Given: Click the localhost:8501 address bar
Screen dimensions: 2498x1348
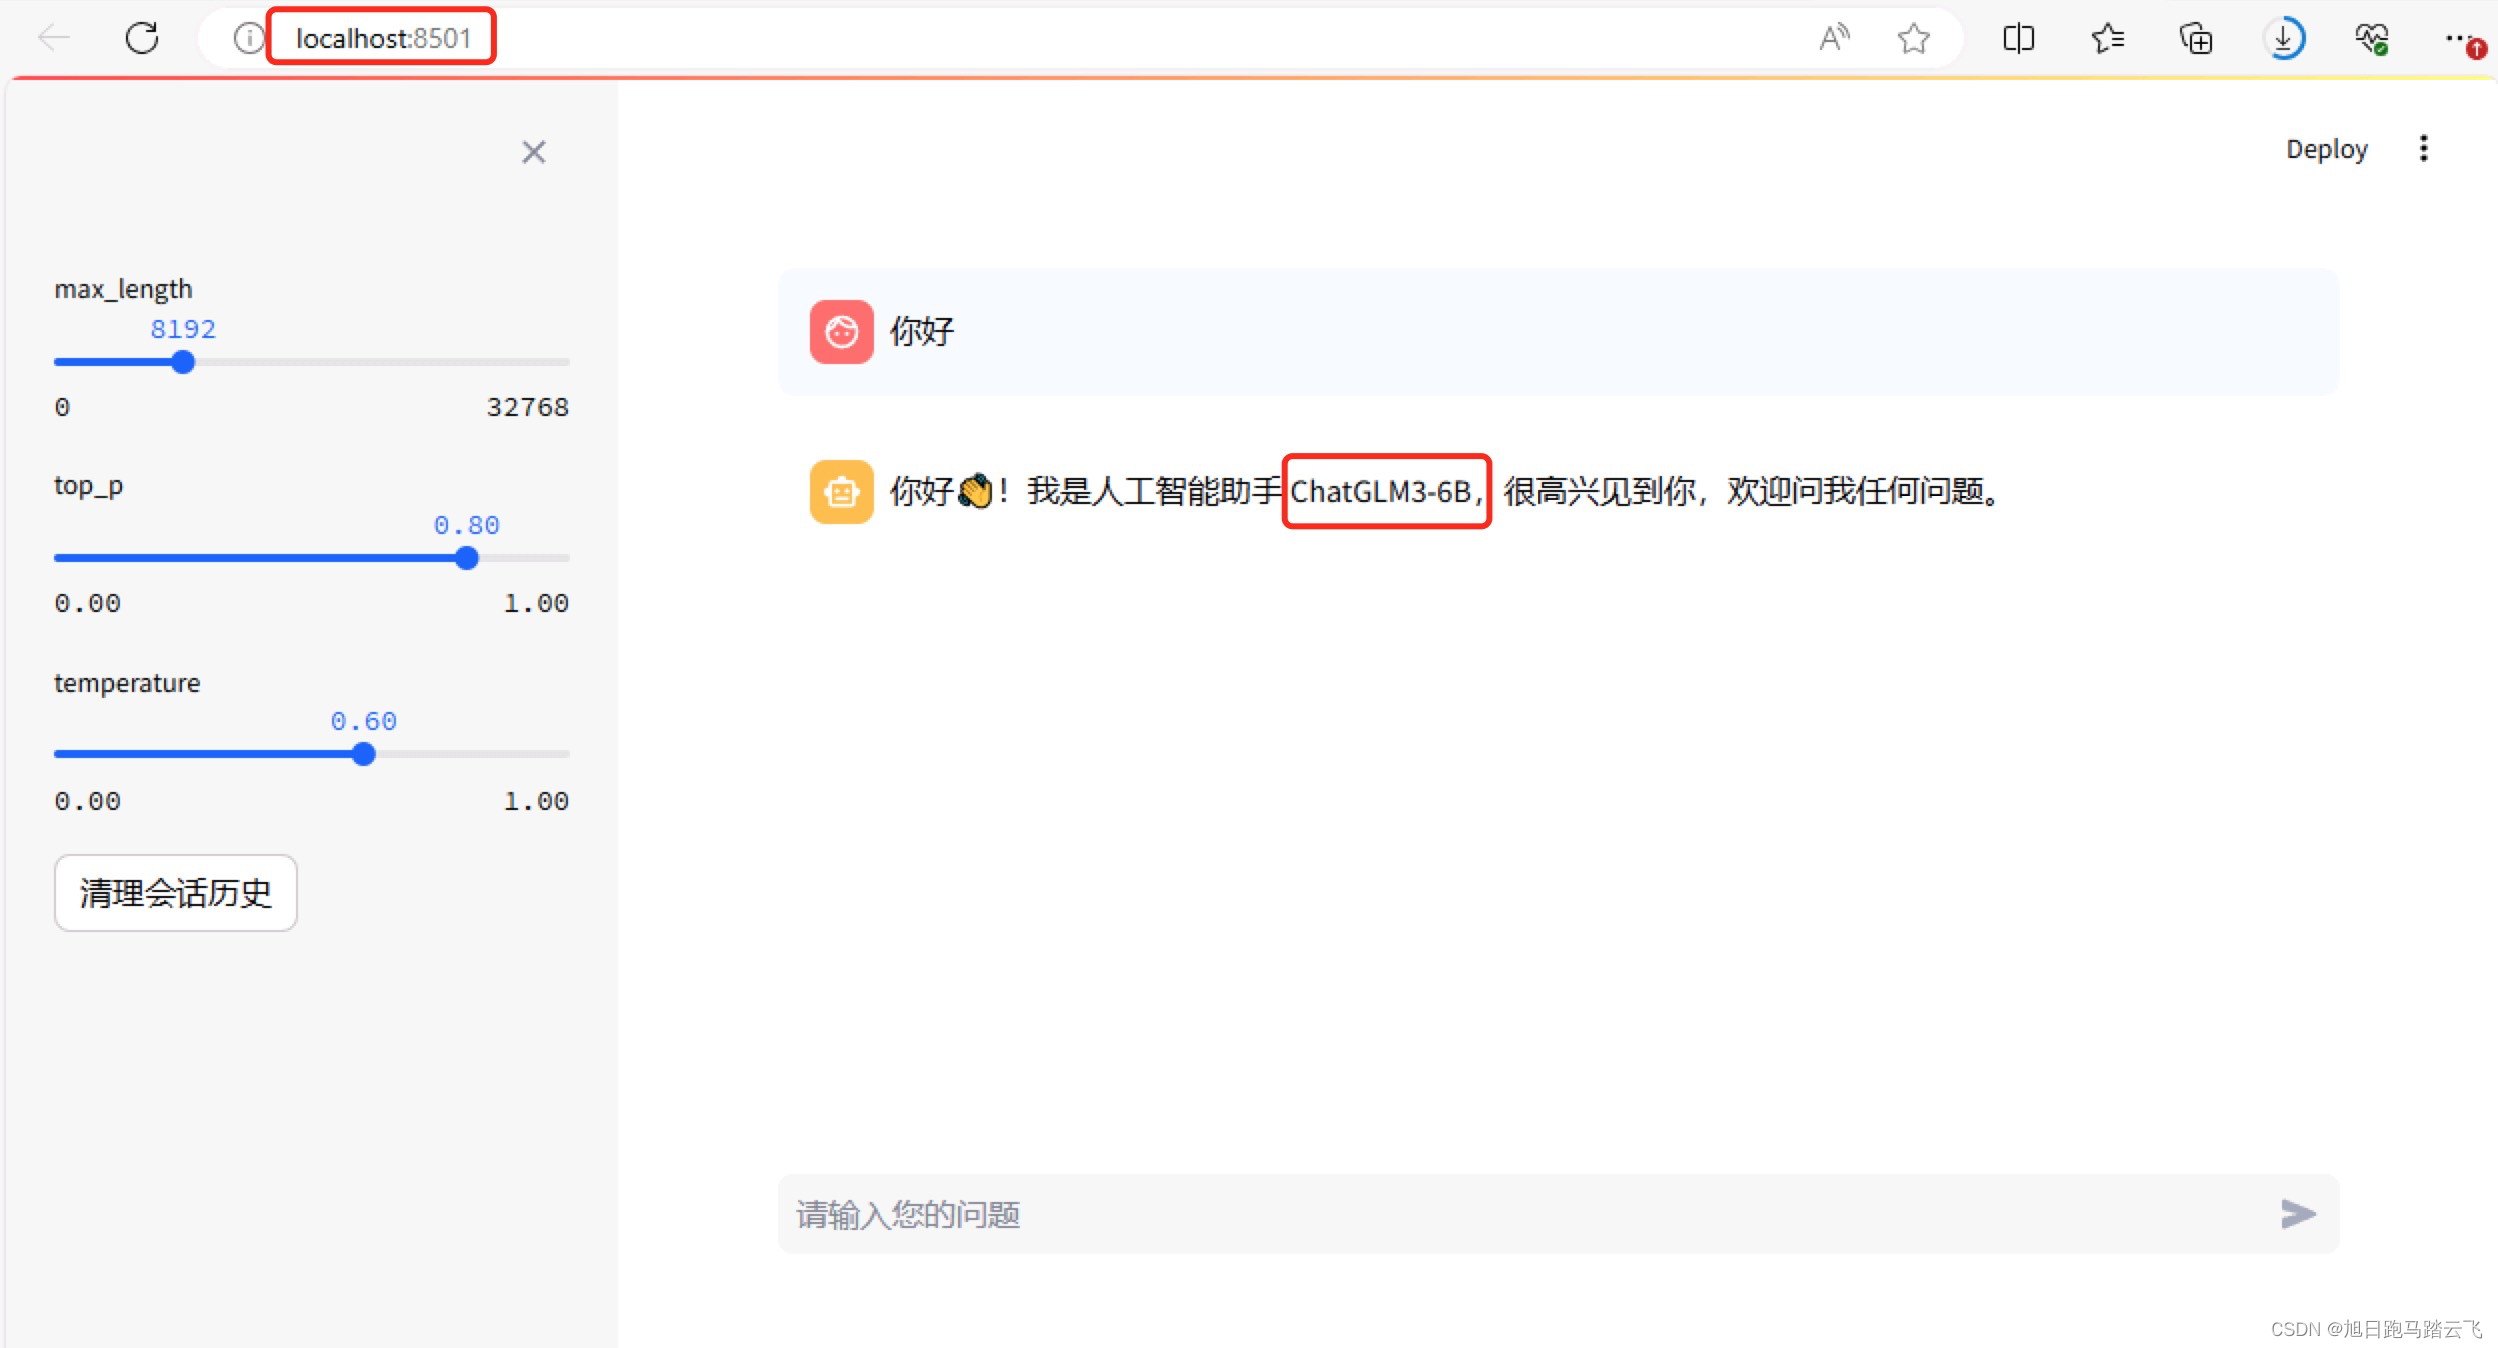Looking at the screenshot, I should point(382,38).
